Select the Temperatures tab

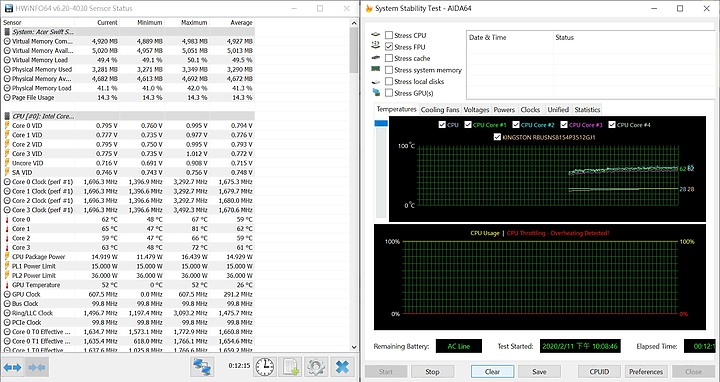pyautogui.click(x=396, y=109)
